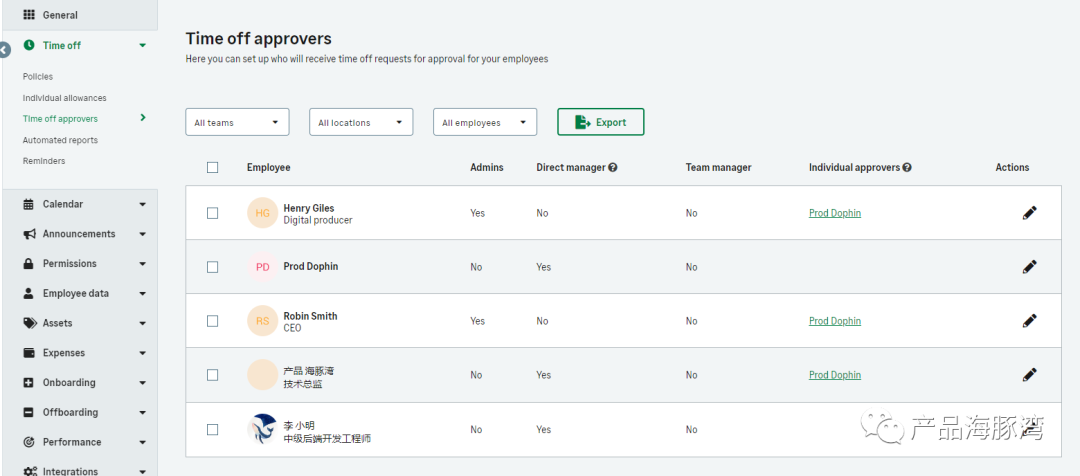The height and width of the screenshot is (476, 1080).
Task: Click the help icon beside Direct manager
Action: click(612, 168)
